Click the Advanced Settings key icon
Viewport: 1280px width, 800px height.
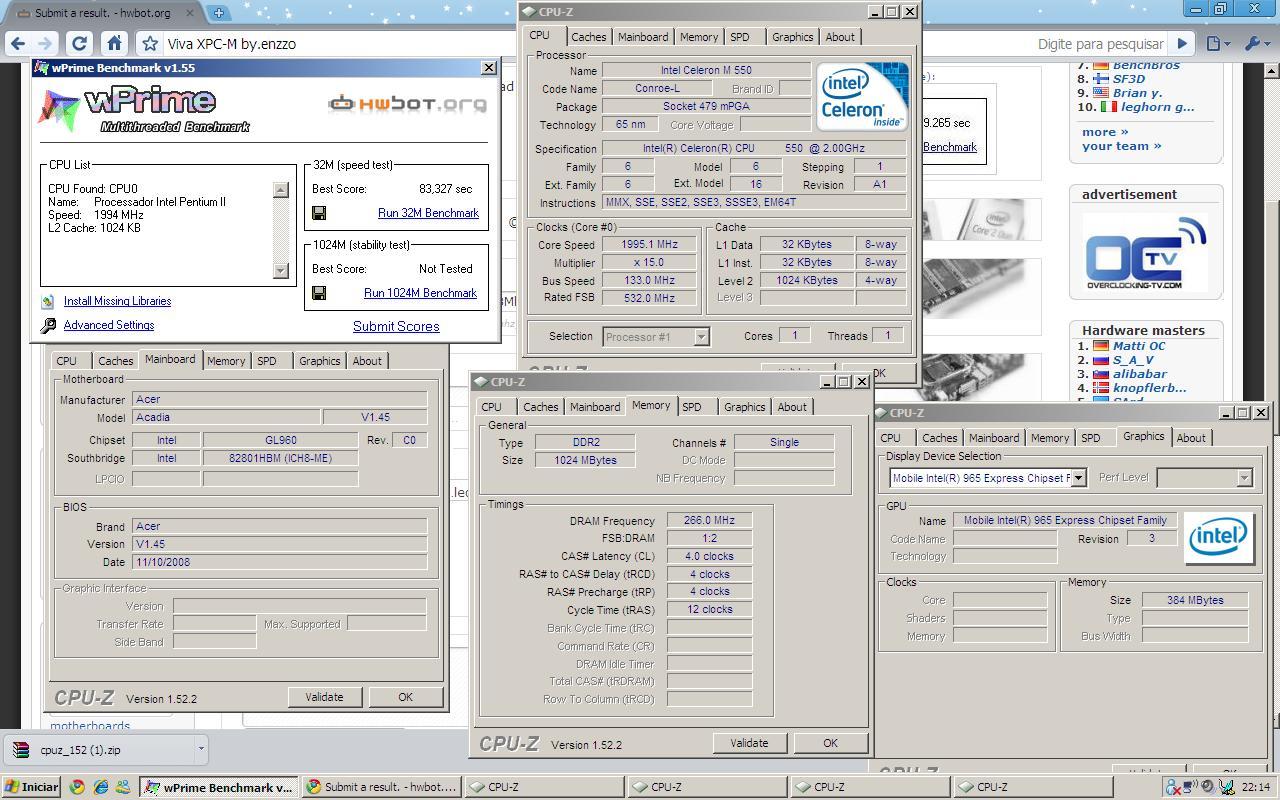tap(48, 325)
